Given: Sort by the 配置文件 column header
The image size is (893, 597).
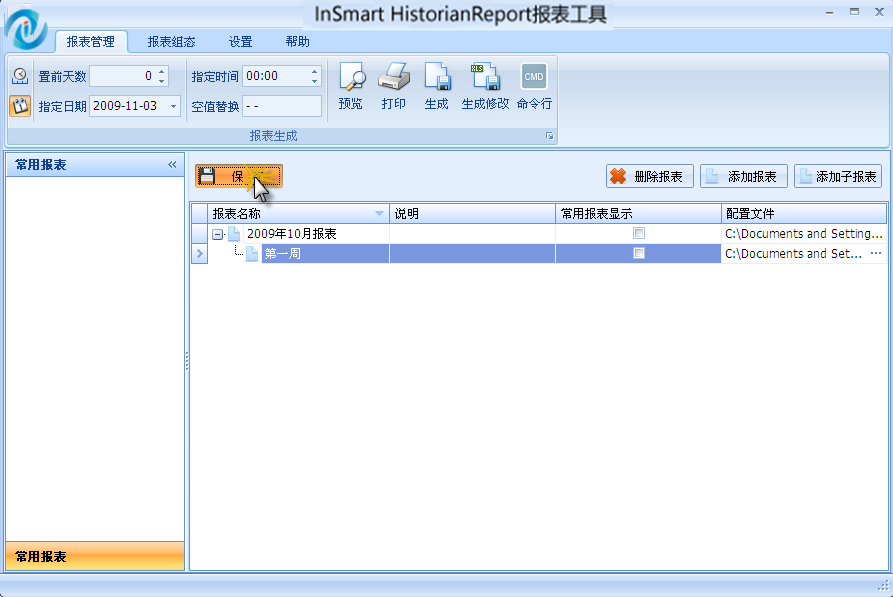Looking at the screenshot, I should tap(804, 214).
